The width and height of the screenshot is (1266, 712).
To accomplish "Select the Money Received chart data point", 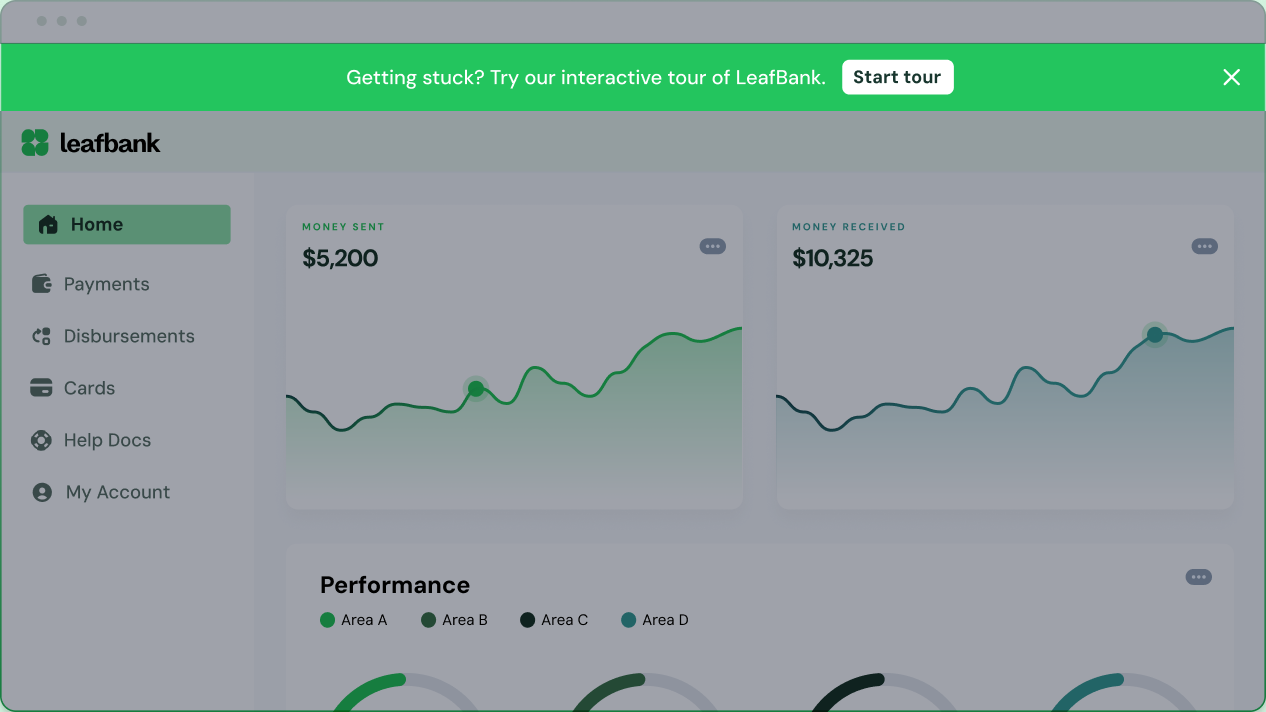I will click(x=1155, y=335).
